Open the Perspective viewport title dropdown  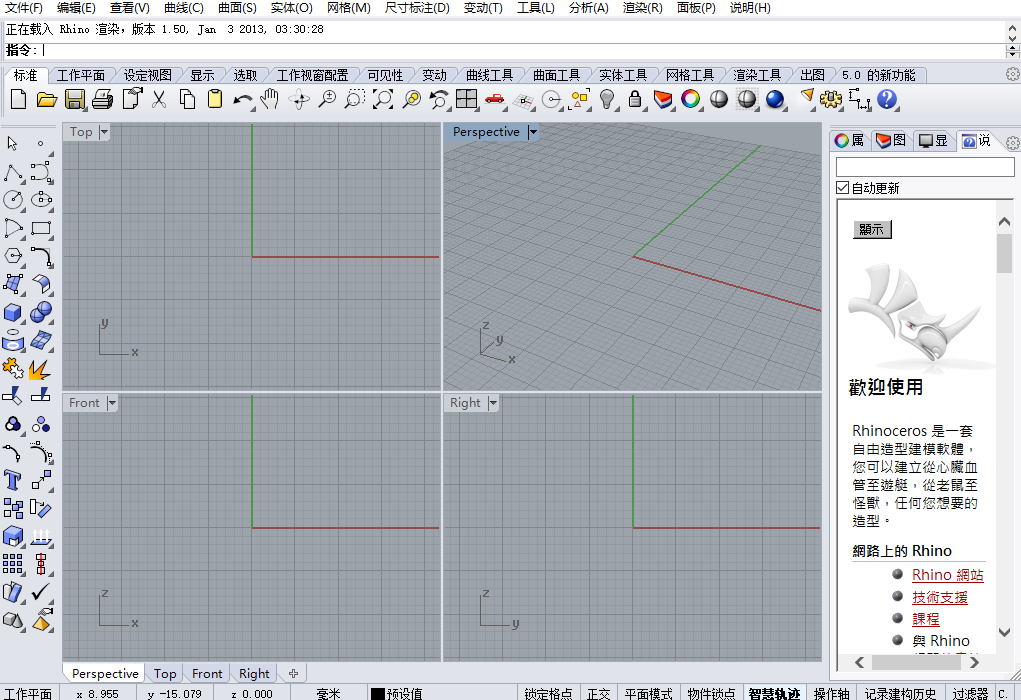533,131
